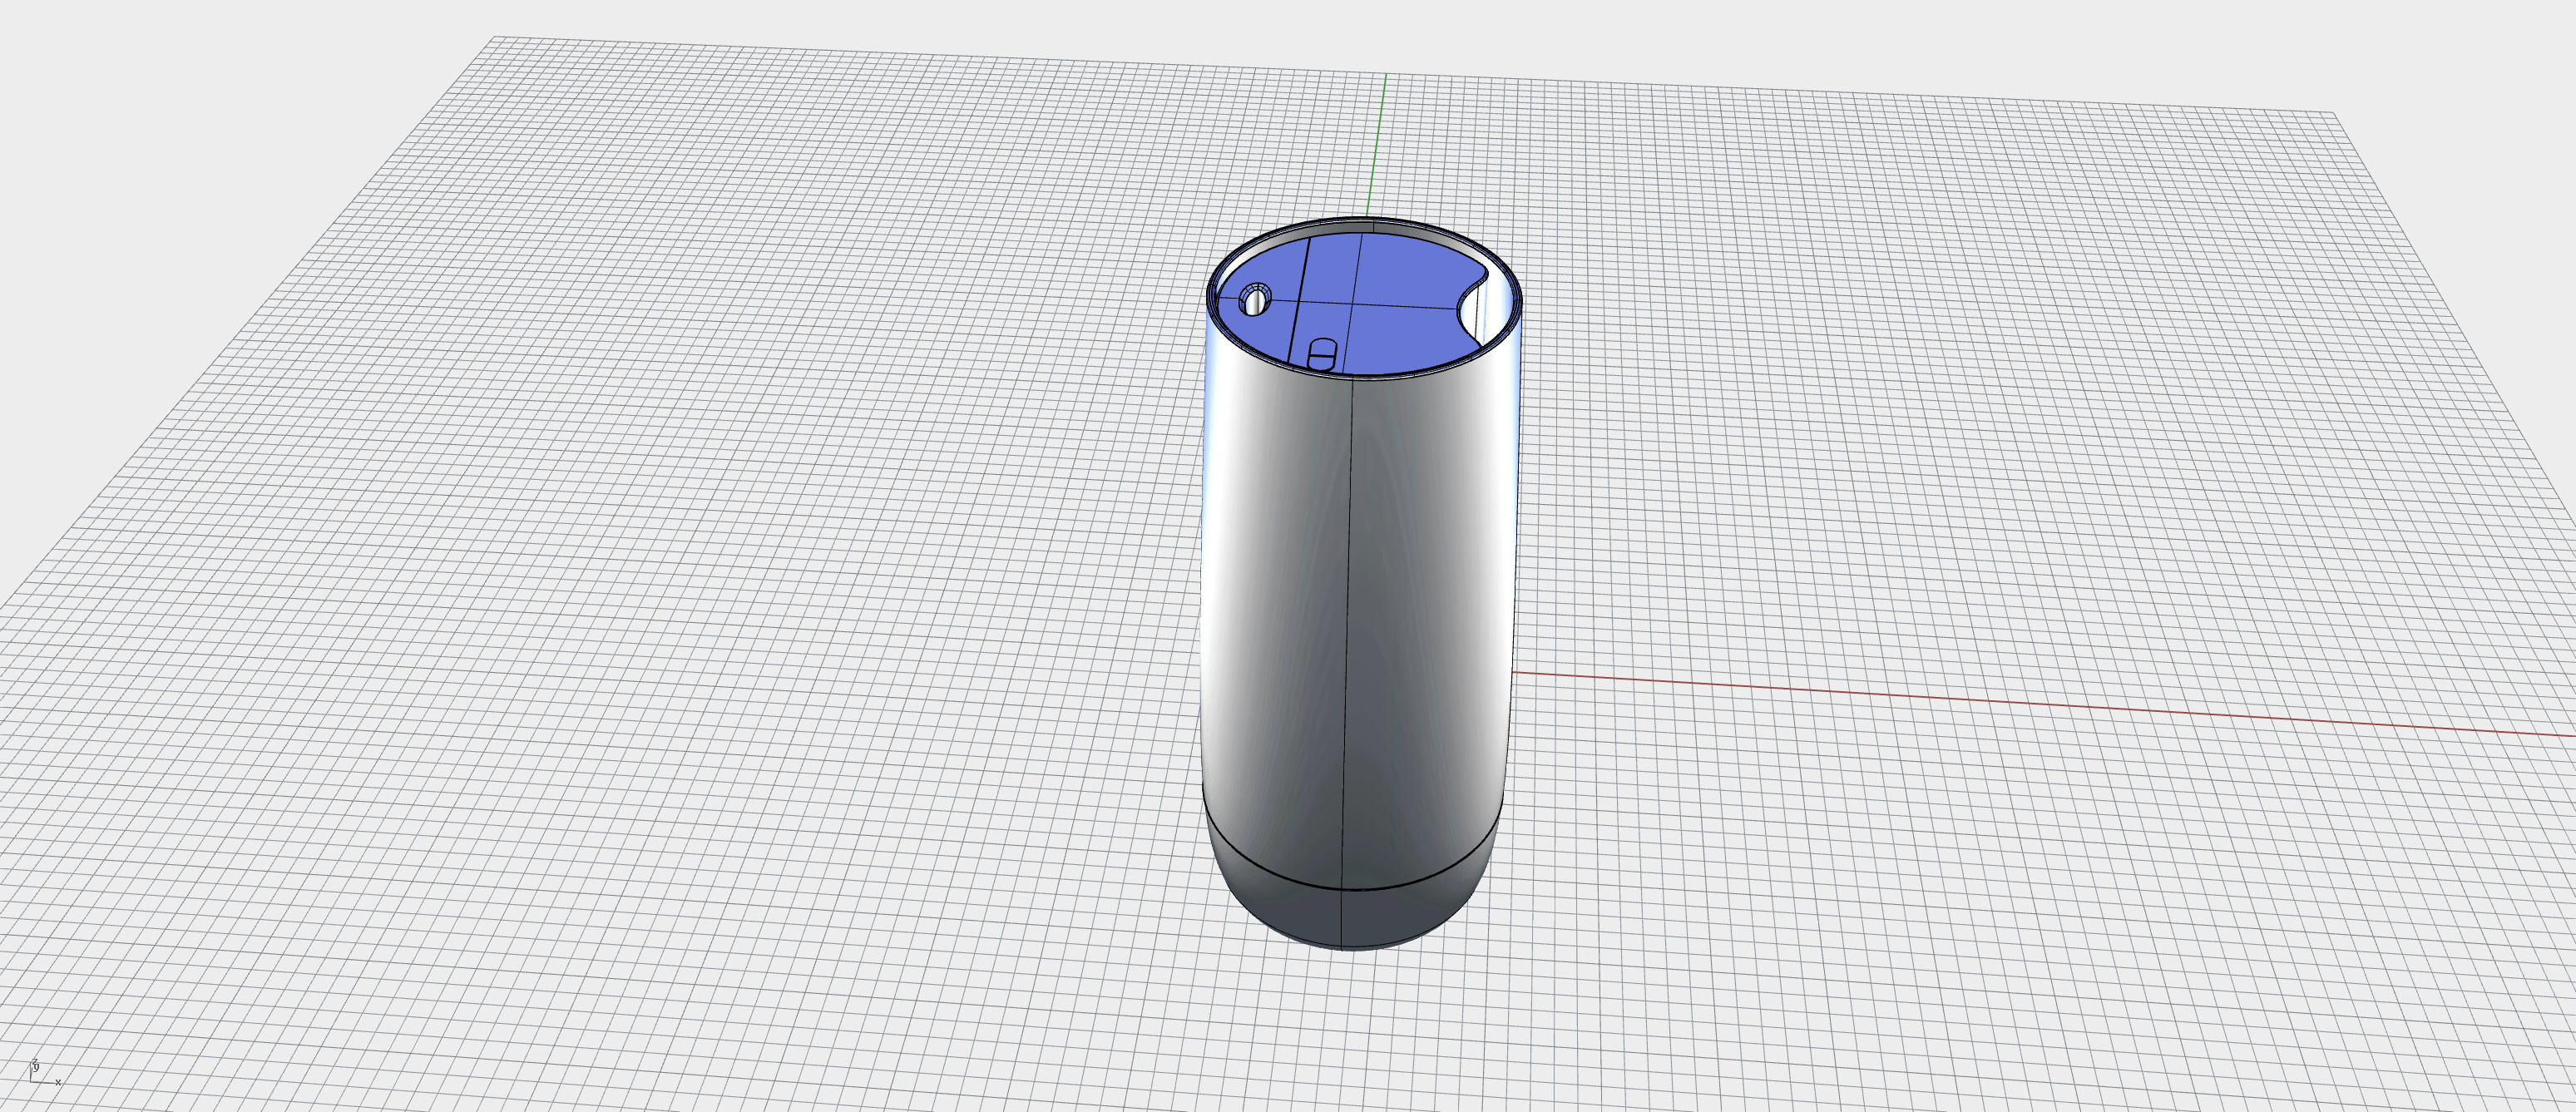Click the small circular hole feature
This screenshot has height=1112, width=2576.
pos(1255,300)
